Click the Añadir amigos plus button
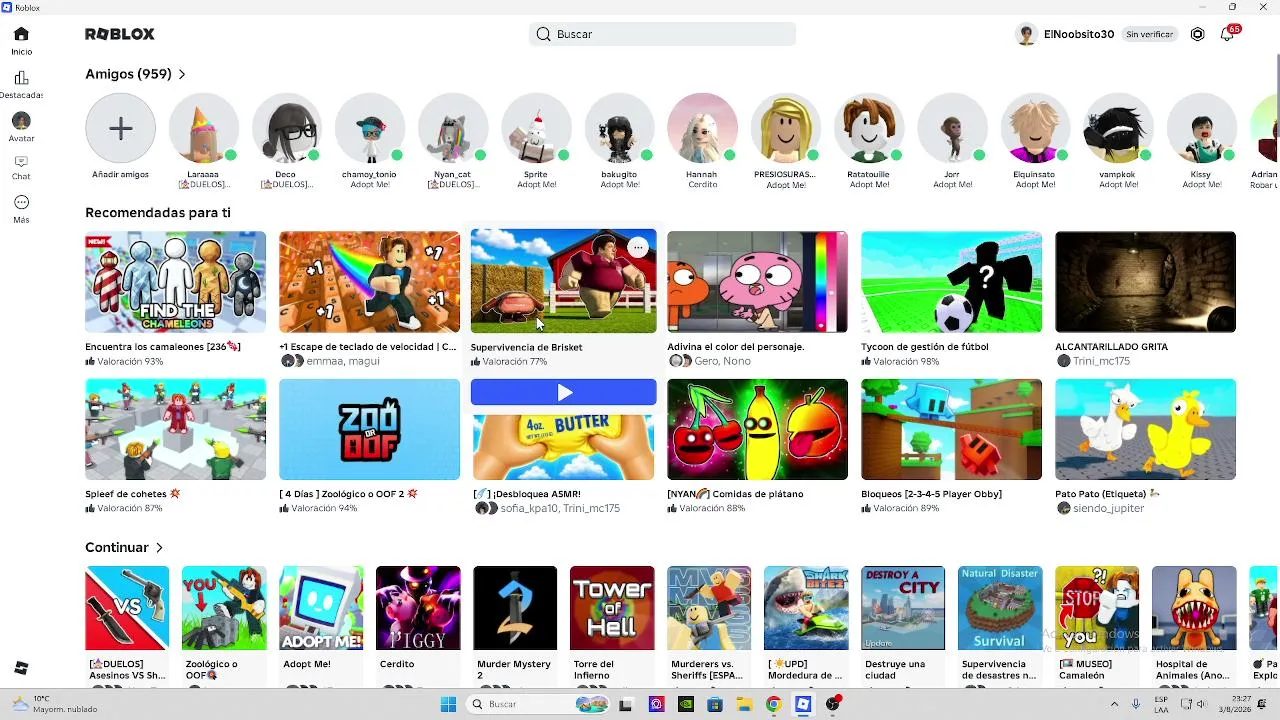 [120, 128]
